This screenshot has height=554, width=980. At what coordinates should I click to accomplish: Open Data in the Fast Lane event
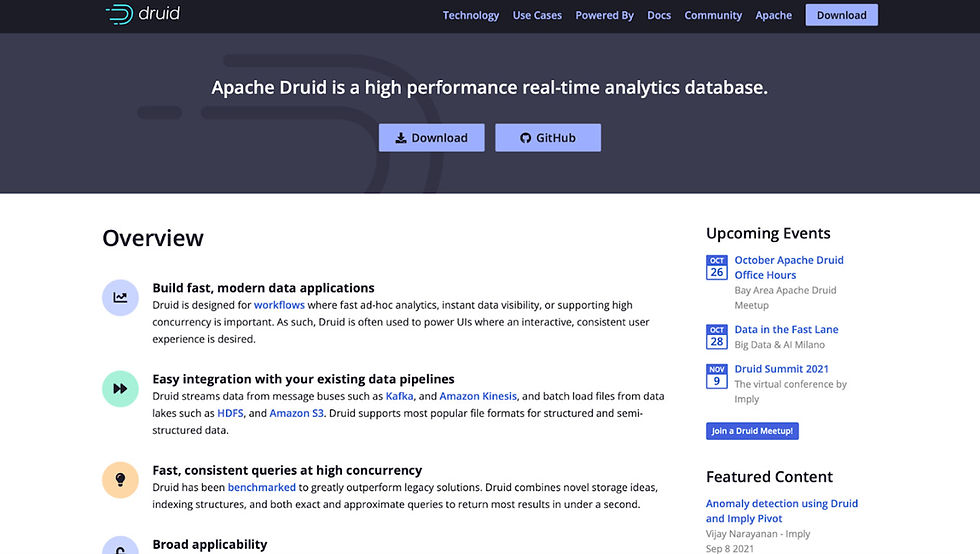pos(786,330)
